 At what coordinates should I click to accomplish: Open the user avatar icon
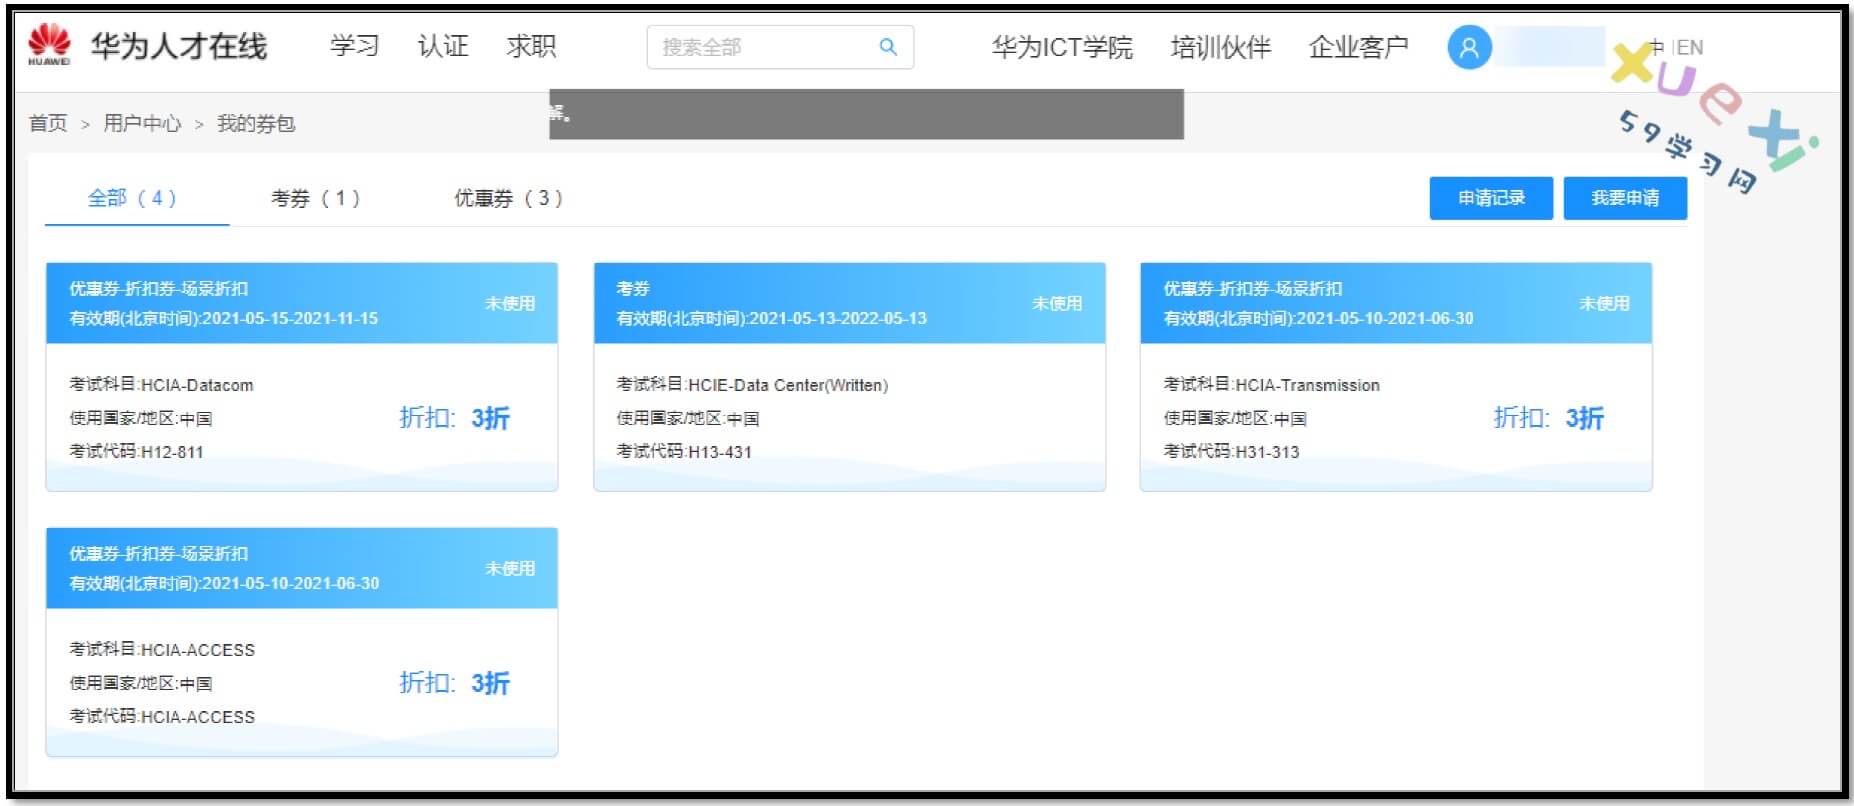tap(1469, 47)
